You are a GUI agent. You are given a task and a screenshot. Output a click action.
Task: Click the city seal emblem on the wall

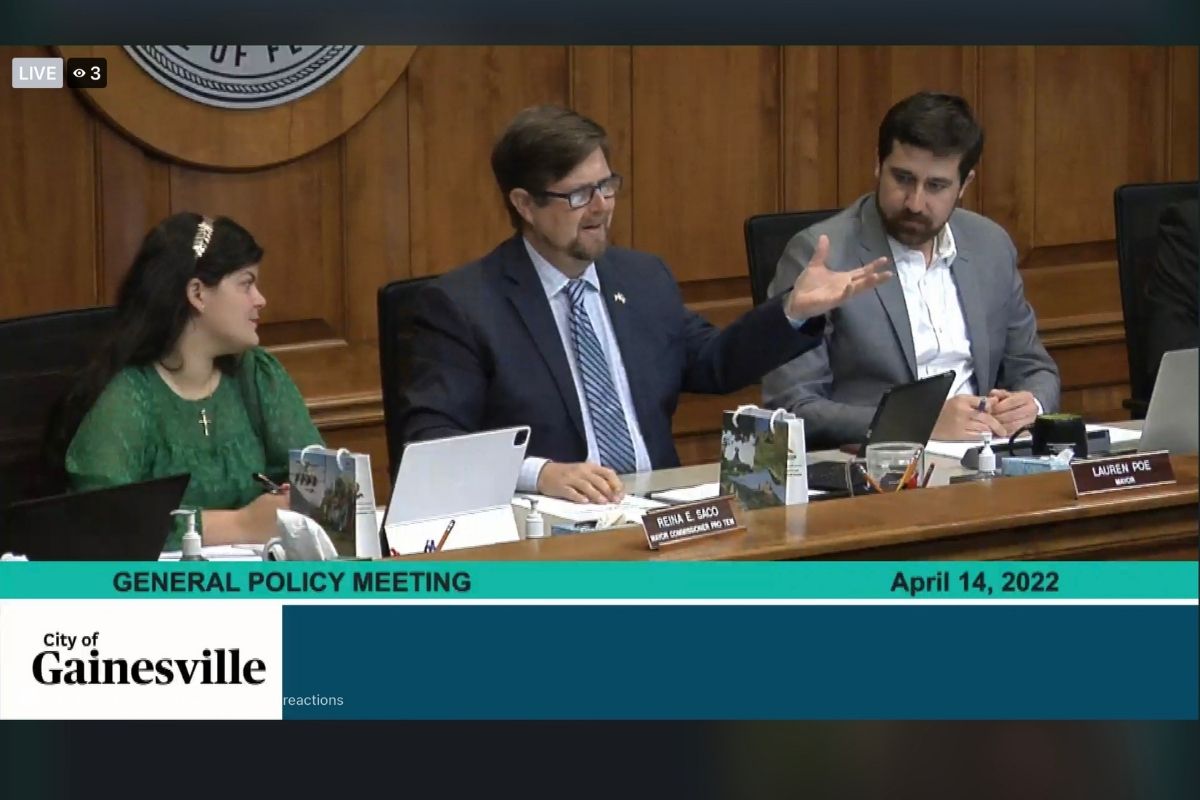click(240, 72)
